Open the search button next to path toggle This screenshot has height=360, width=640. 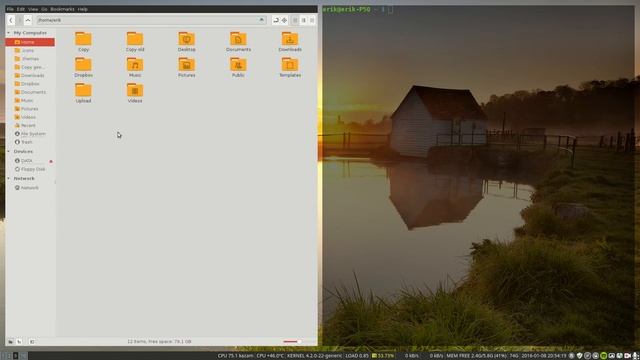coord(284,20)
